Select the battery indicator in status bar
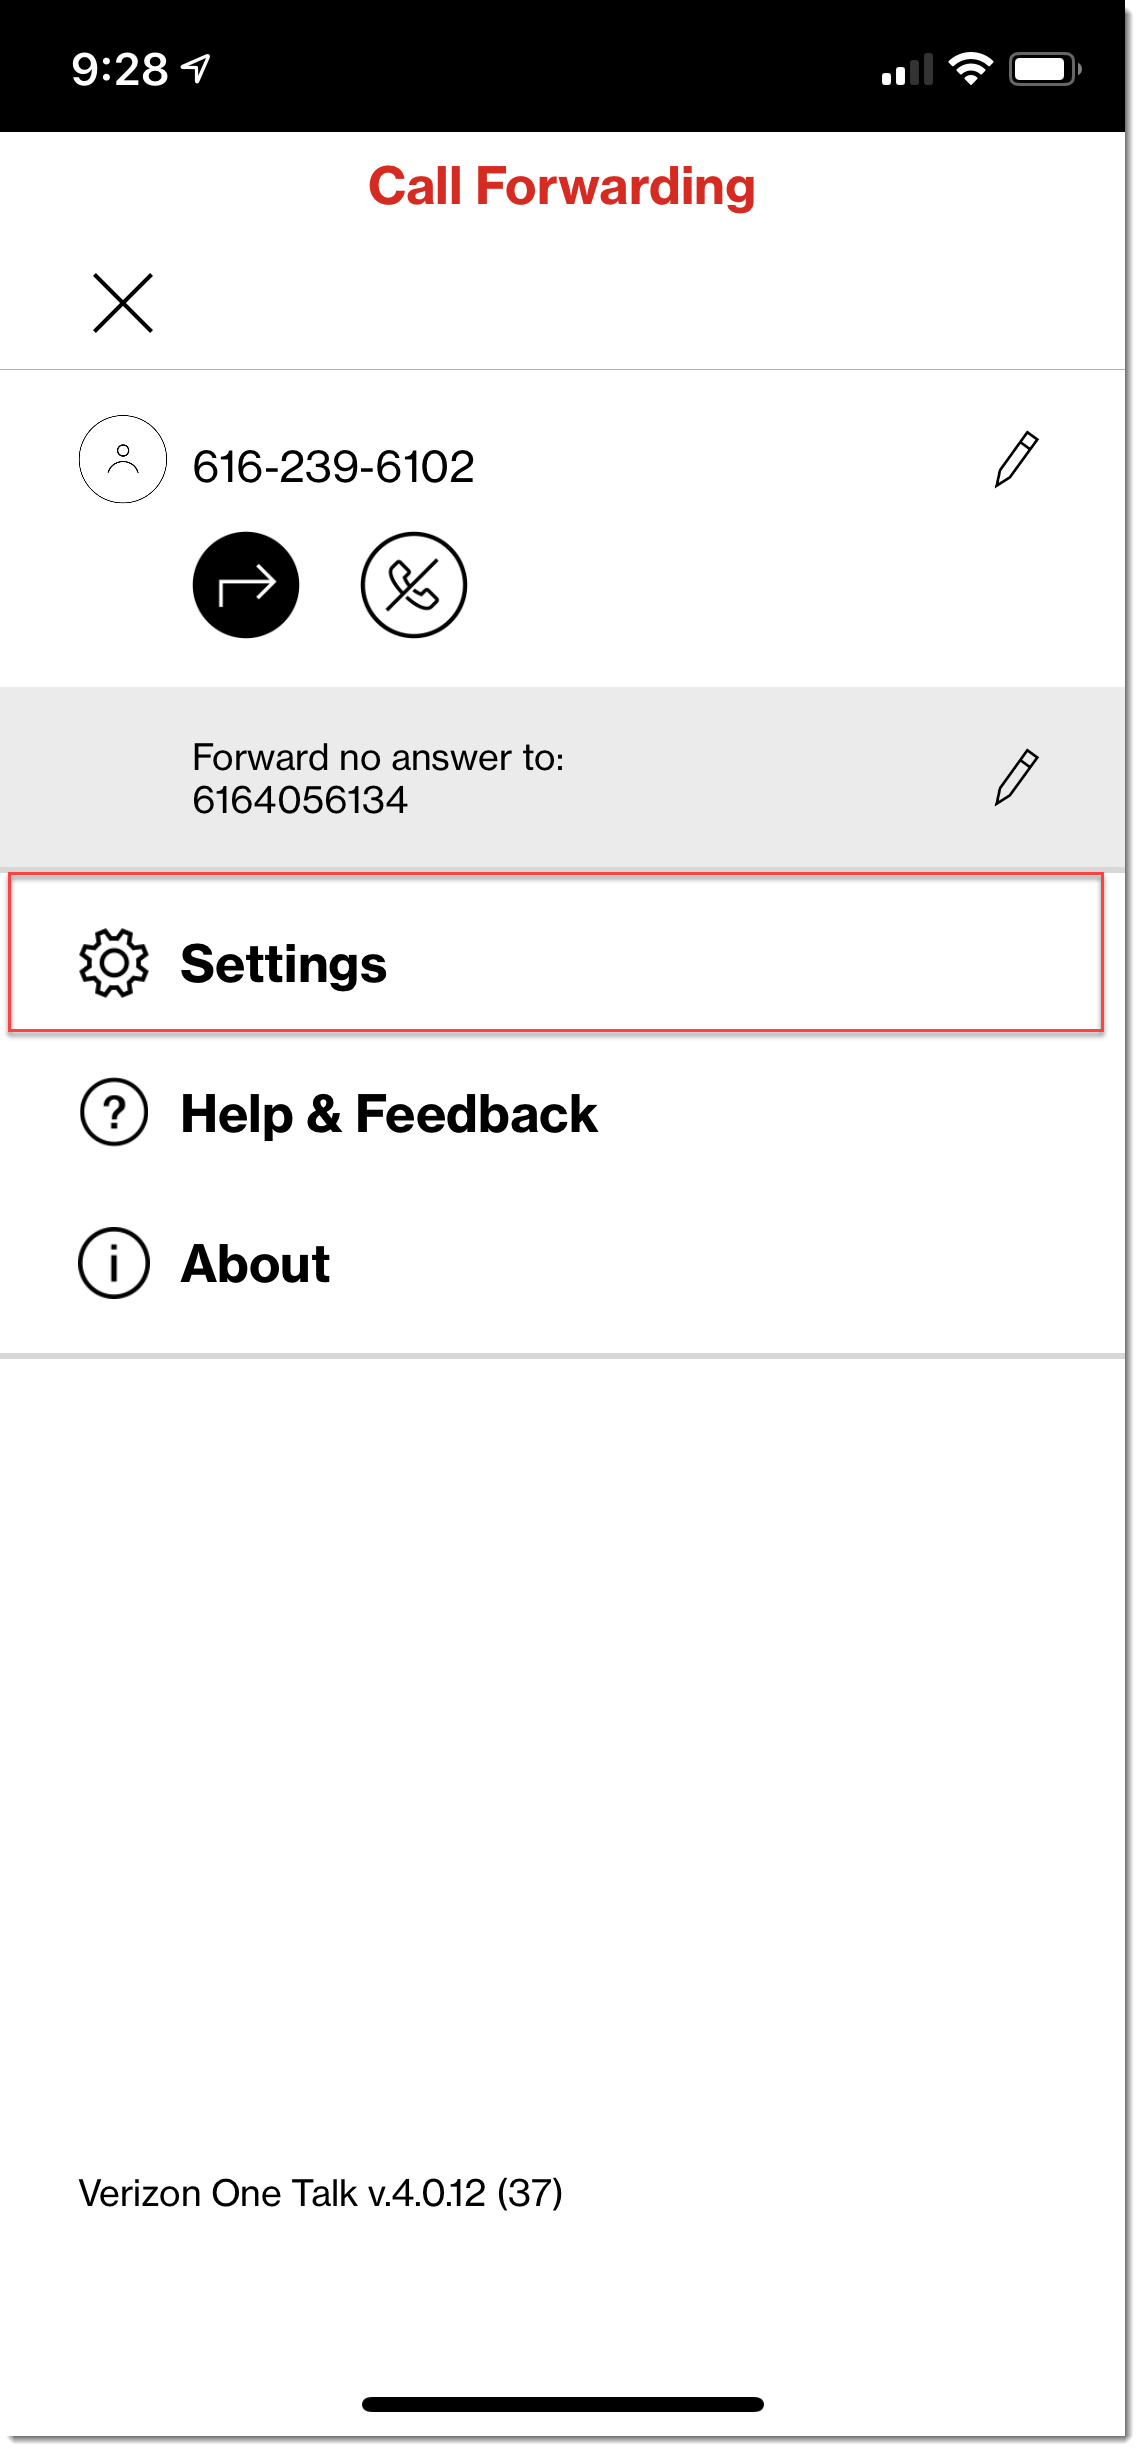Viewport: 1140px width, 2451px height. pyautogui.click(x=1043, y=66)
